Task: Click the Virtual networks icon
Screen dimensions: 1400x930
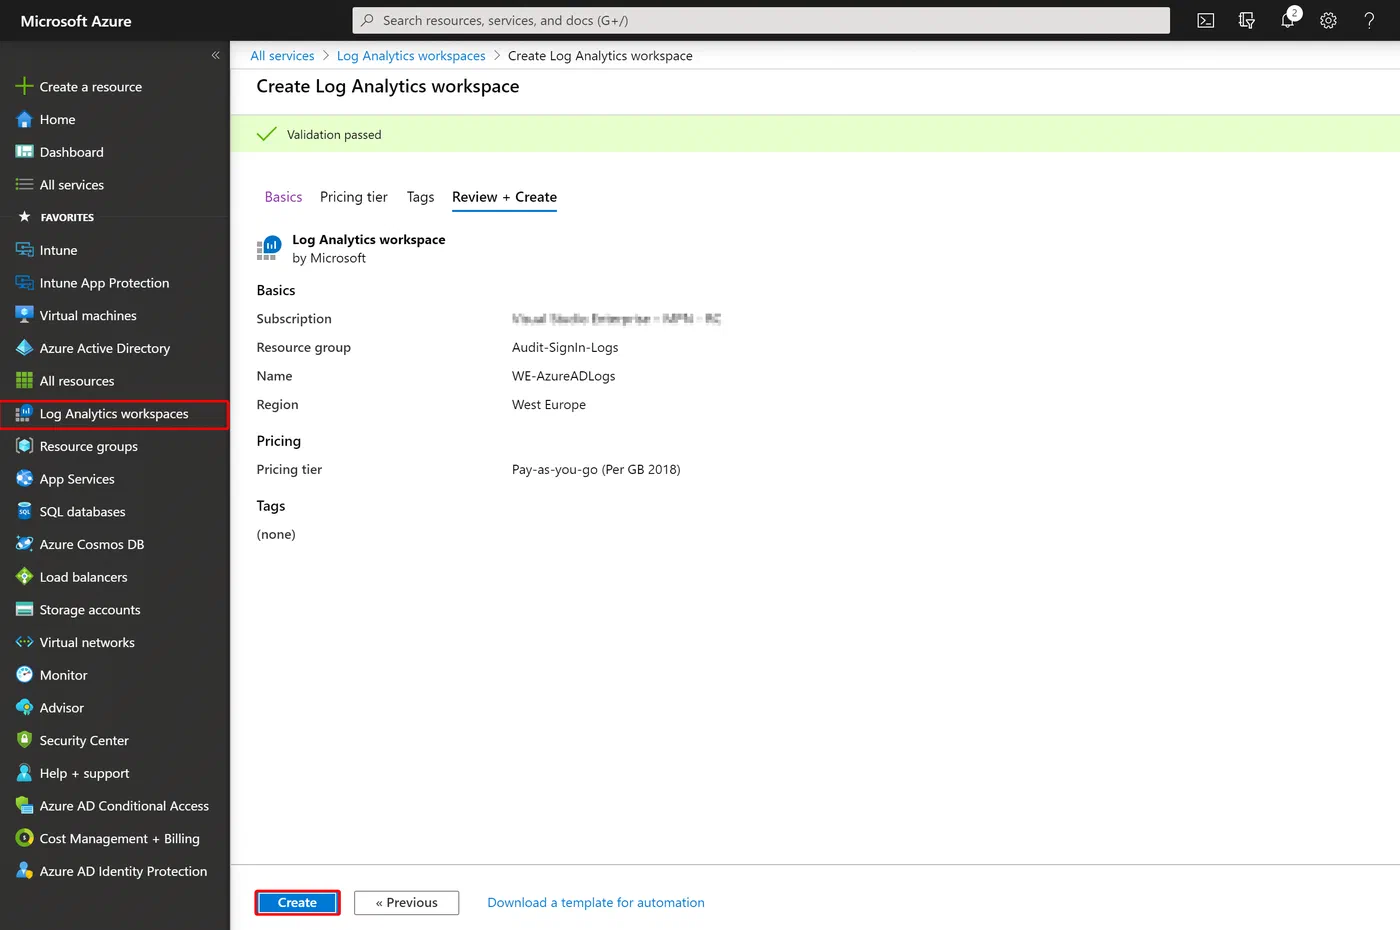Action: 24,642
